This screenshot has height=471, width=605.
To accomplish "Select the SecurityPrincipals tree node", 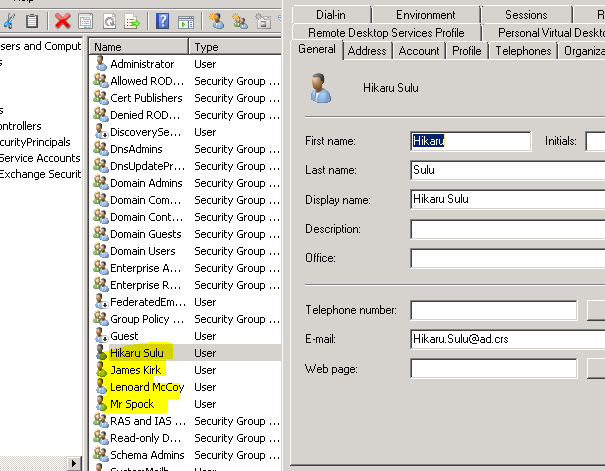I will tap(35, 142).
